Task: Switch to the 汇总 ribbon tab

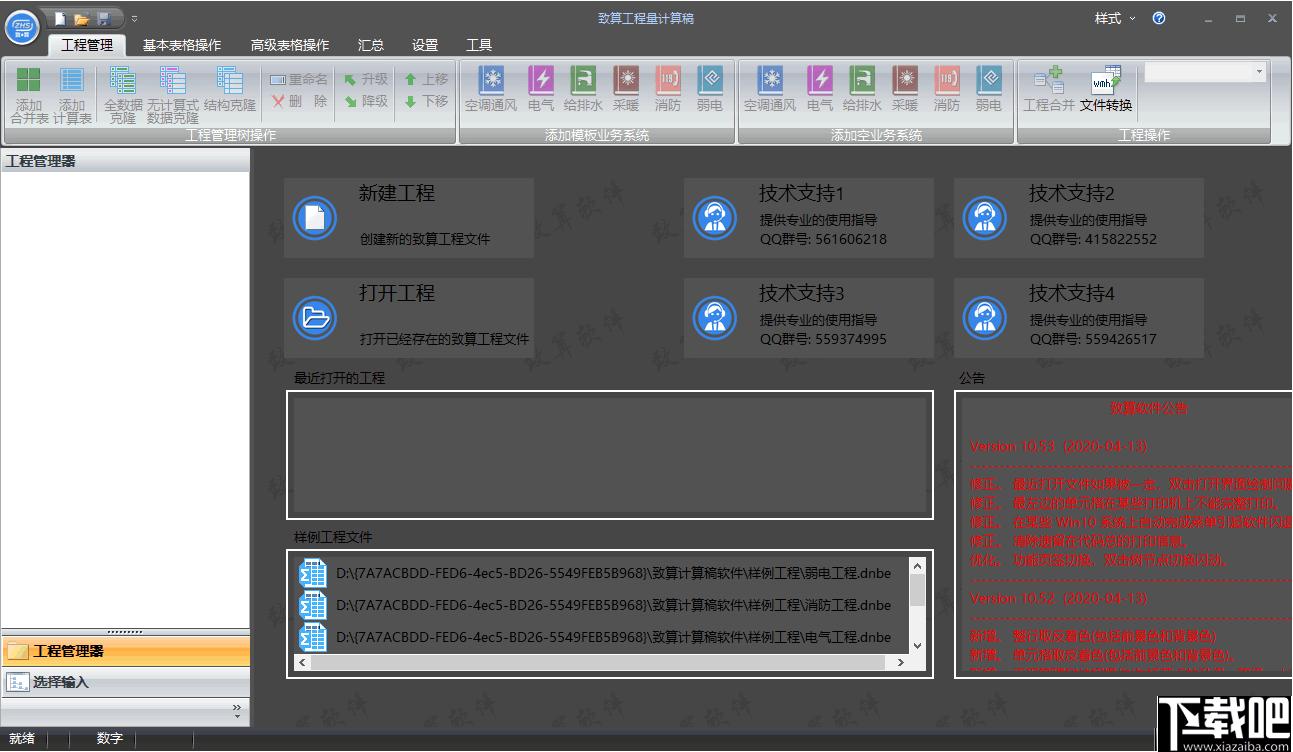Action: [371, 45]
